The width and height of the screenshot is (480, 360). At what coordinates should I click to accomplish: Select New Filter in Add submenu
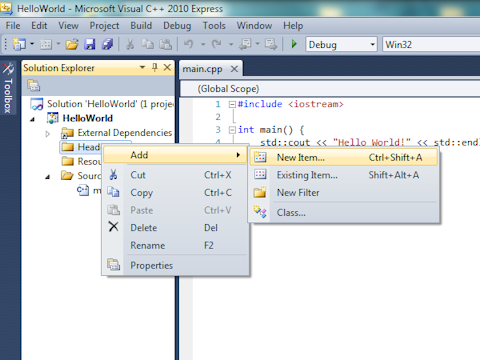coord(344,193)
